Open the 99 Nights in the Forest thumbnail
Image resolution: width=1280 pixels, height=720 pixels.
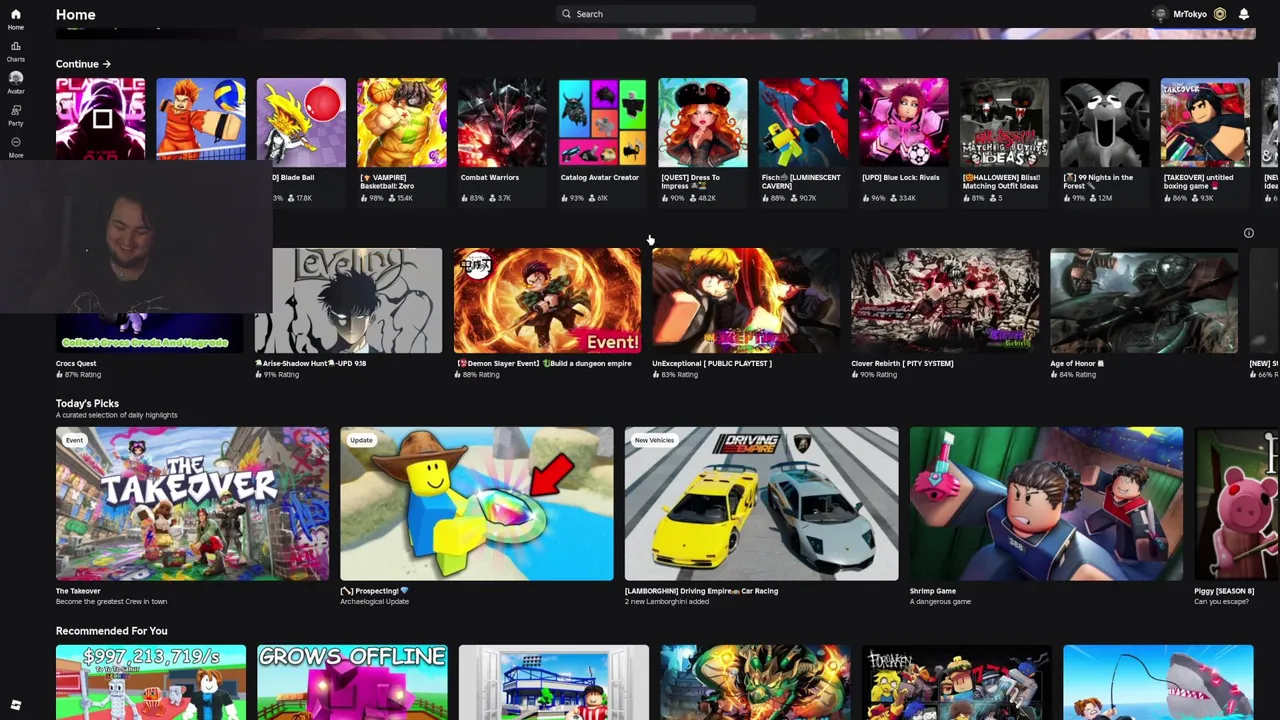pyautogui.click(x=1105, y=122)
